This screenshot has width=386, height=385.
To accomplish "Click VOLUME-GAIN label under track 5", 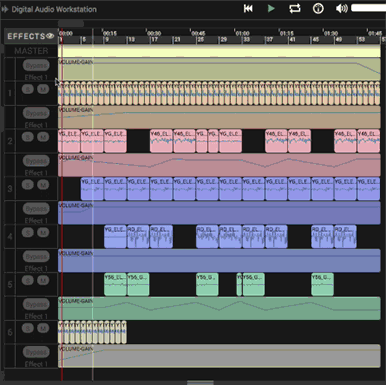I will click(x=76, y=301).
